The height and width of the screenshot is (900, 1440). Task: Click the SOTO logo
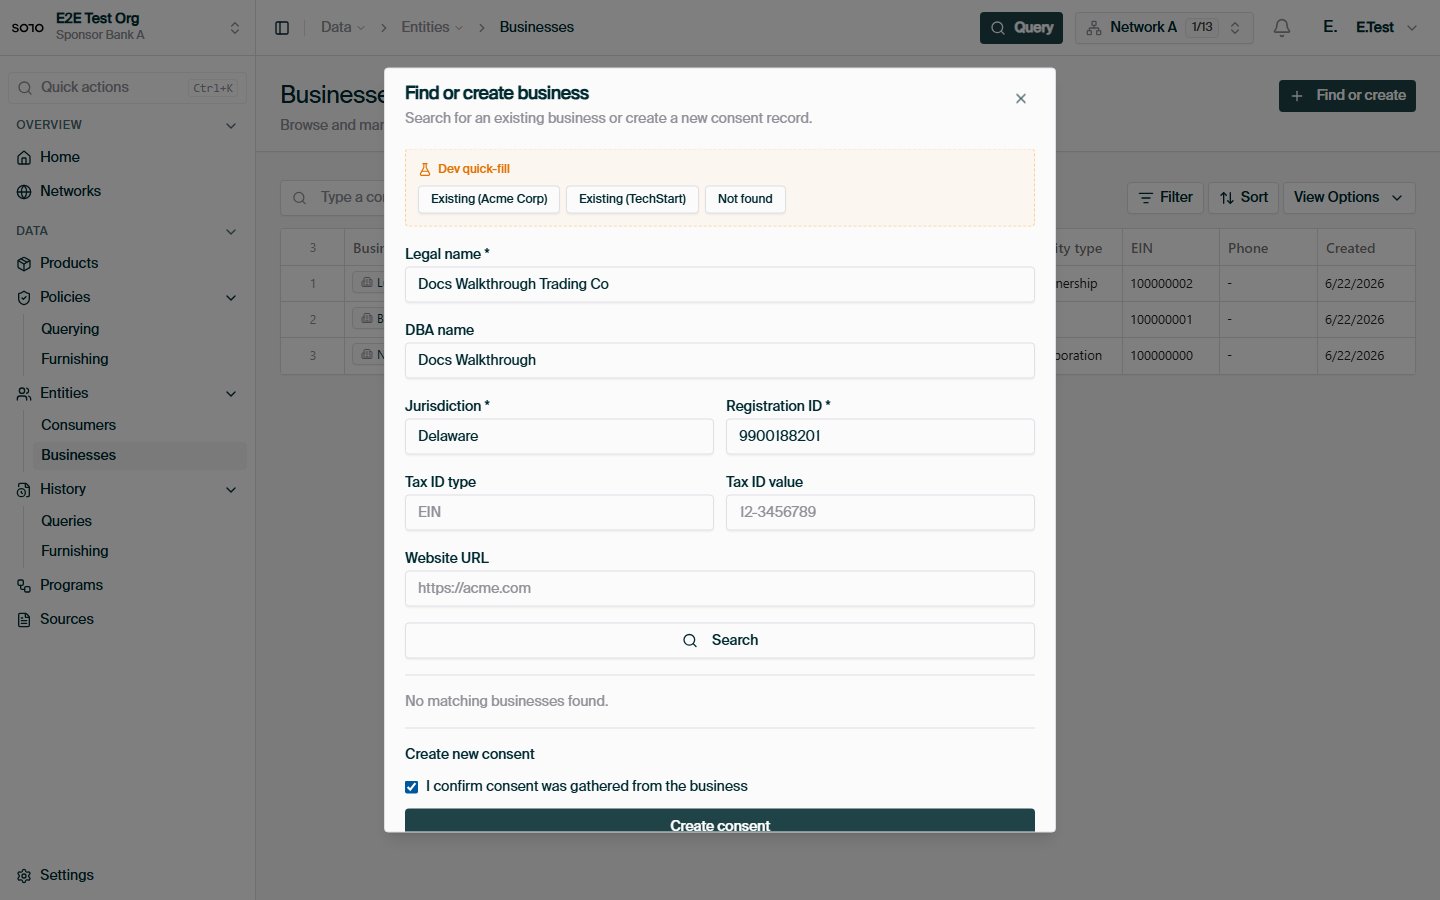27,28
